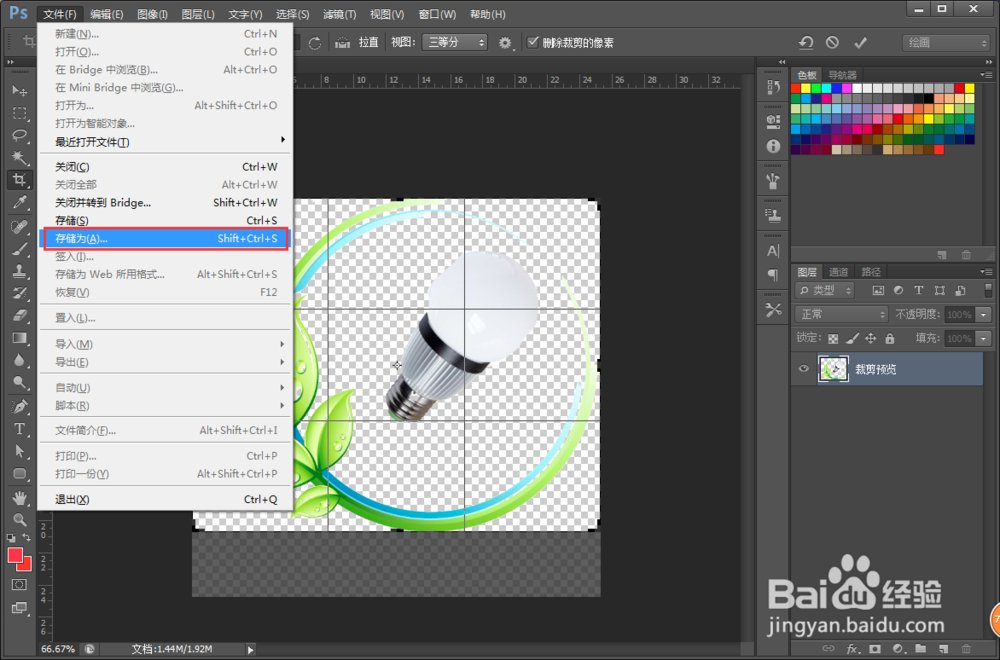Switch to the 路径 tab
Viewport: 1000px width, 660px height.
pyautogui.click(x=871, y=272)
